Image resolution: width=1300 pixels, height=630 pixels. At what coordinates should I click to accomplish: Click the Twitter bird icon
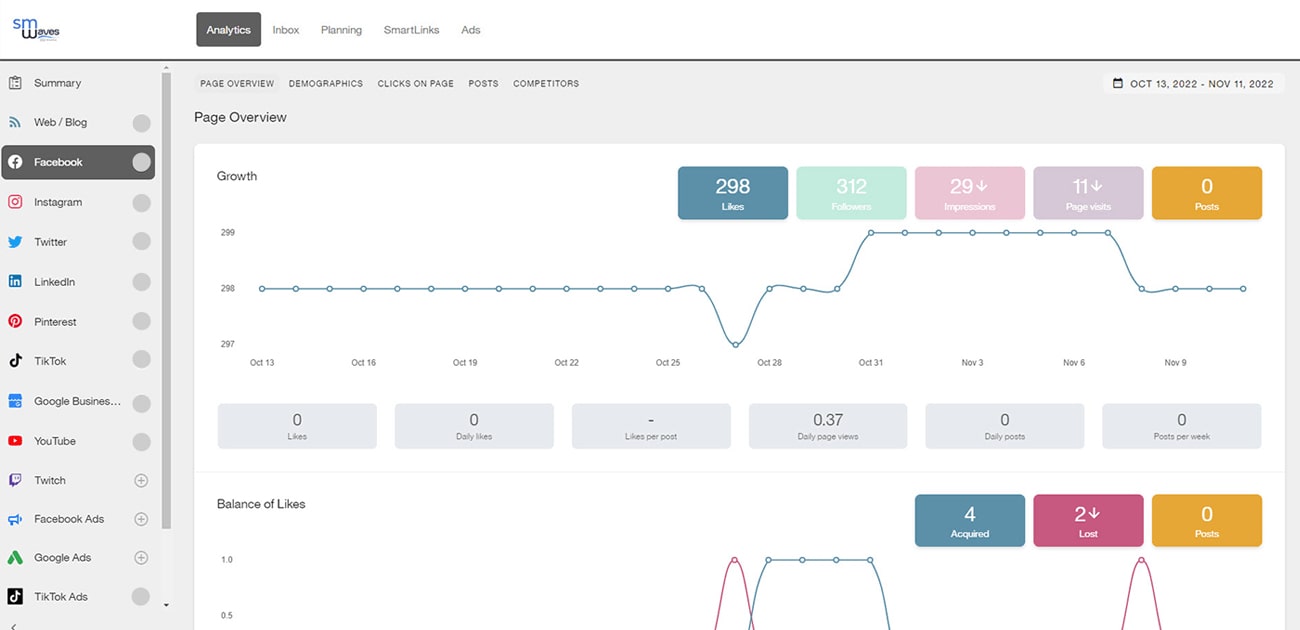(15, 242)
